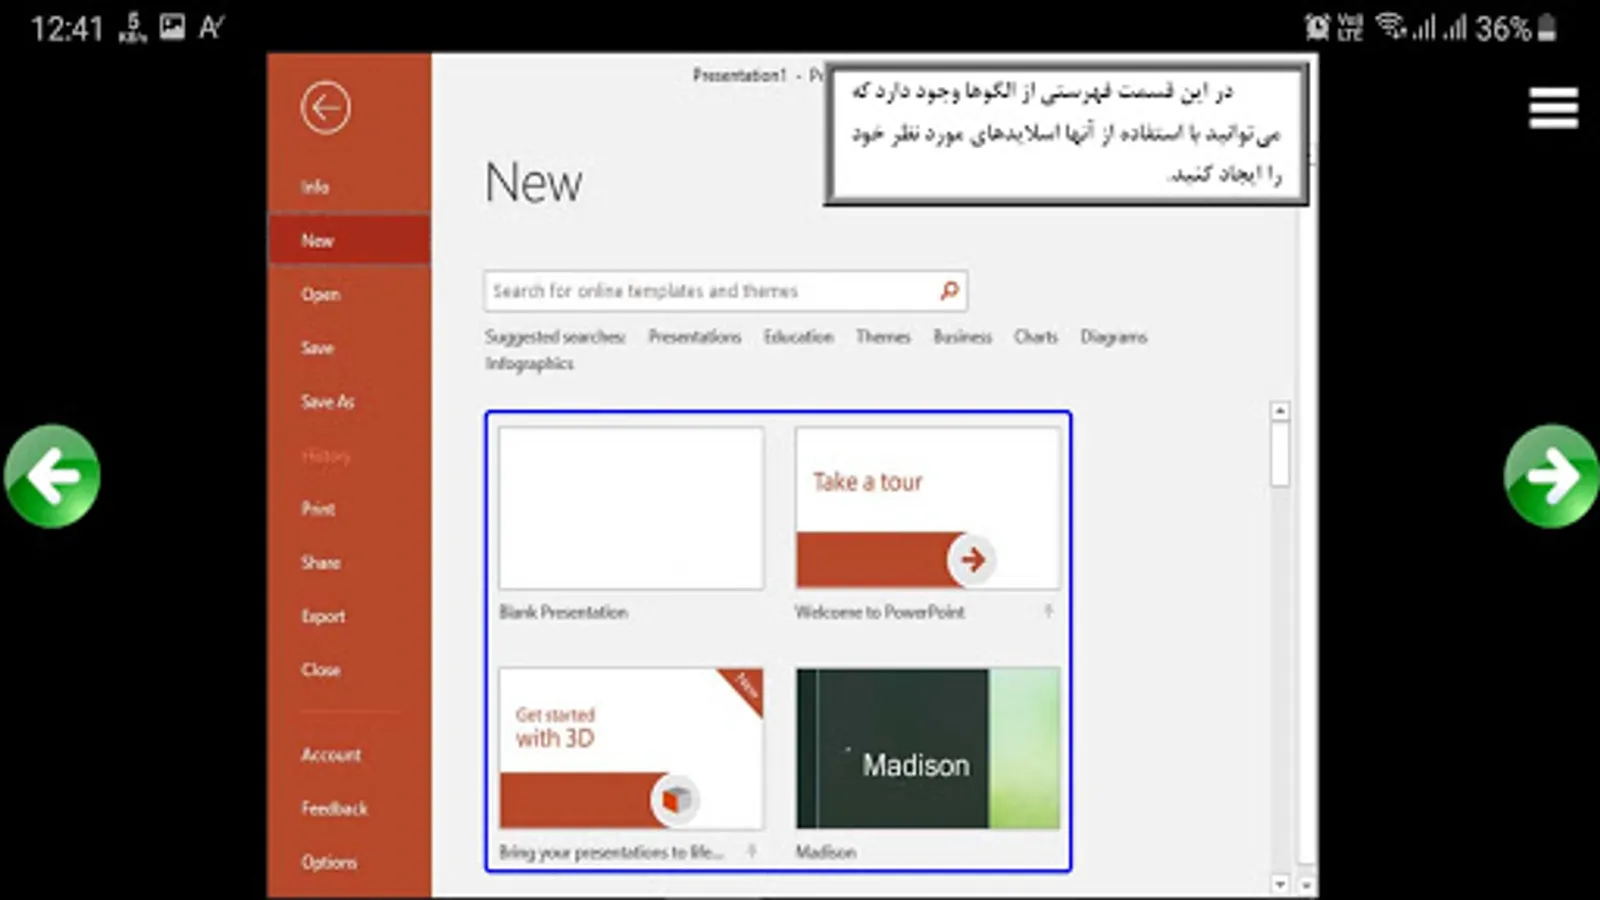Viewport: 1600px width, 900px height.
Task: Pin the Welcome to PowerPoint template
Action: pyautogui.click(x=1048, y=611)
